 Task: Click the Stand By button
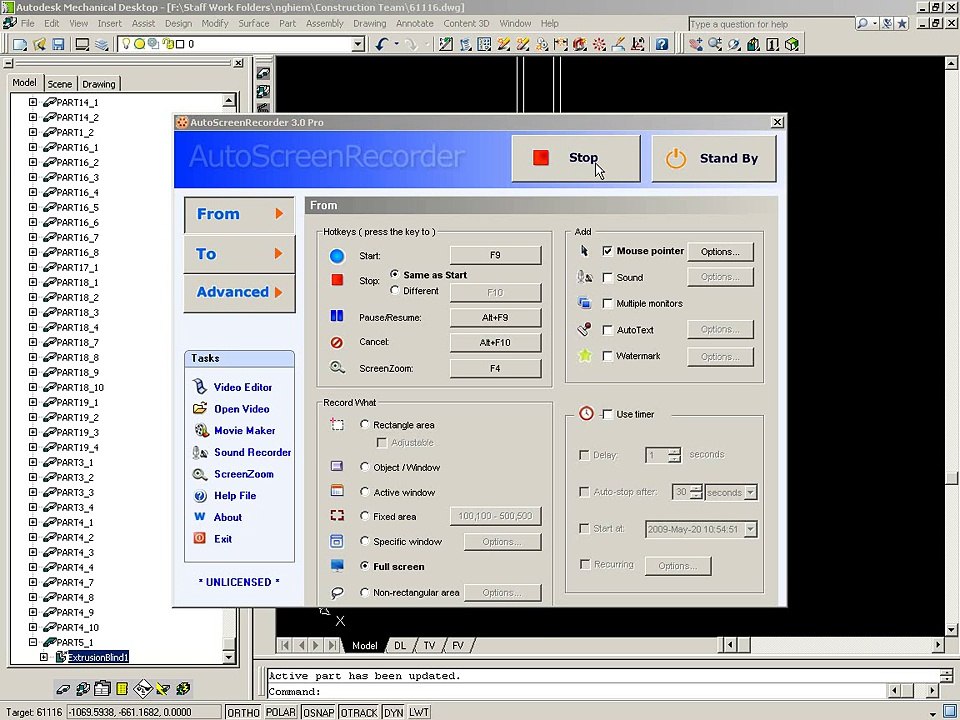point(714,158)
